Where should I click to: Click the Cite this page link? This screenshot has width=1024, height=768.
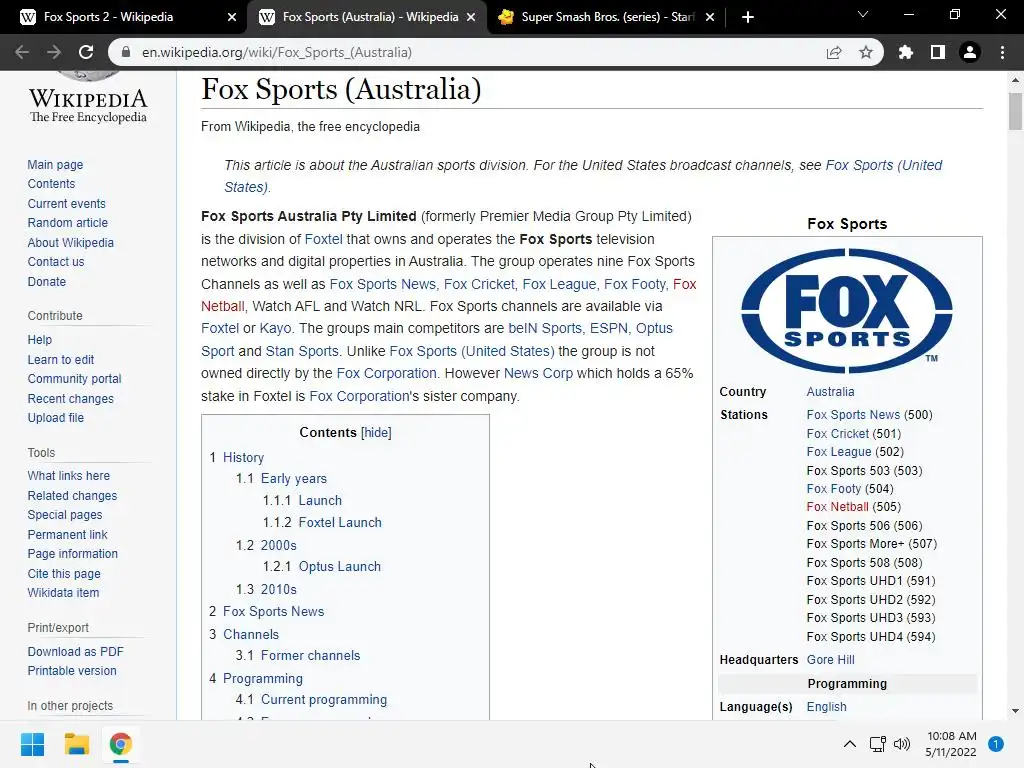pyautogui.click(x=64, y=573)
